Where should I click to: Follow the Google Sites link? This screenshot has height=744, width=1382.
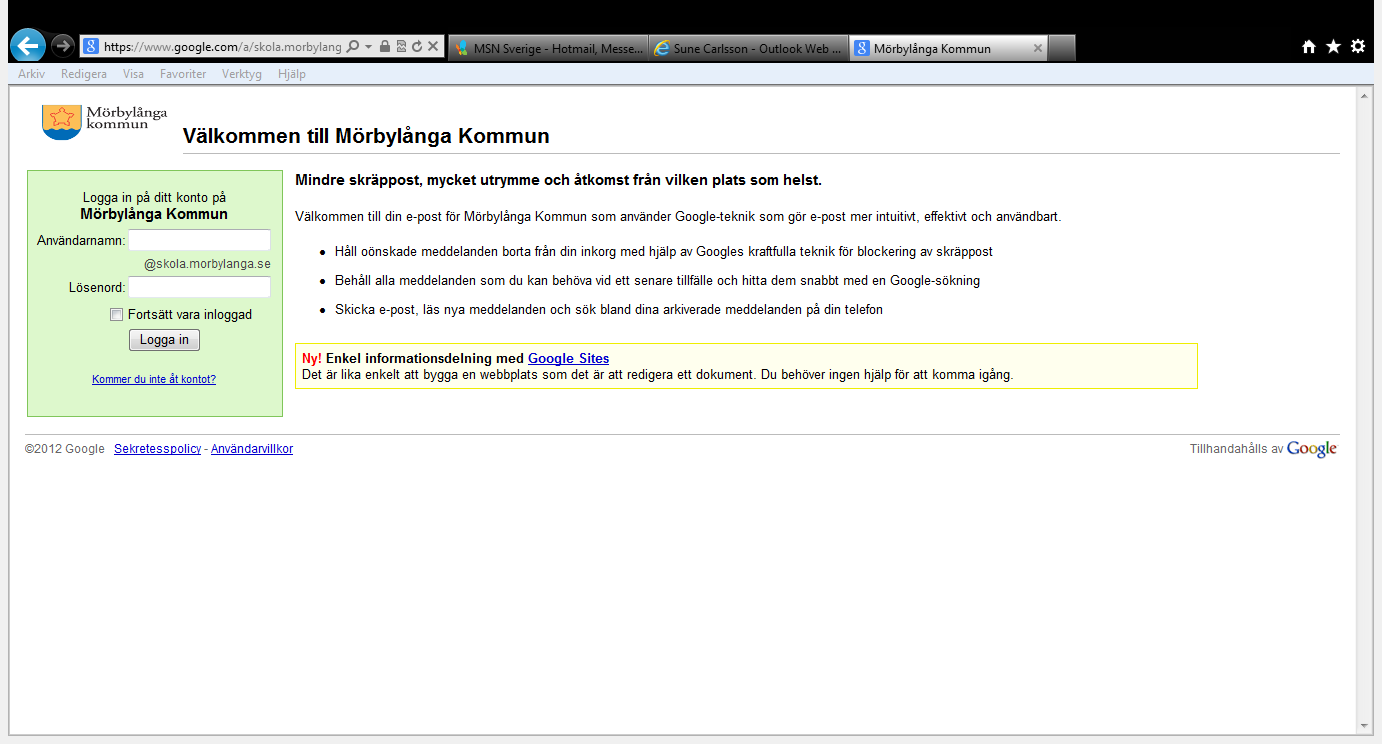tap(568, 358)
